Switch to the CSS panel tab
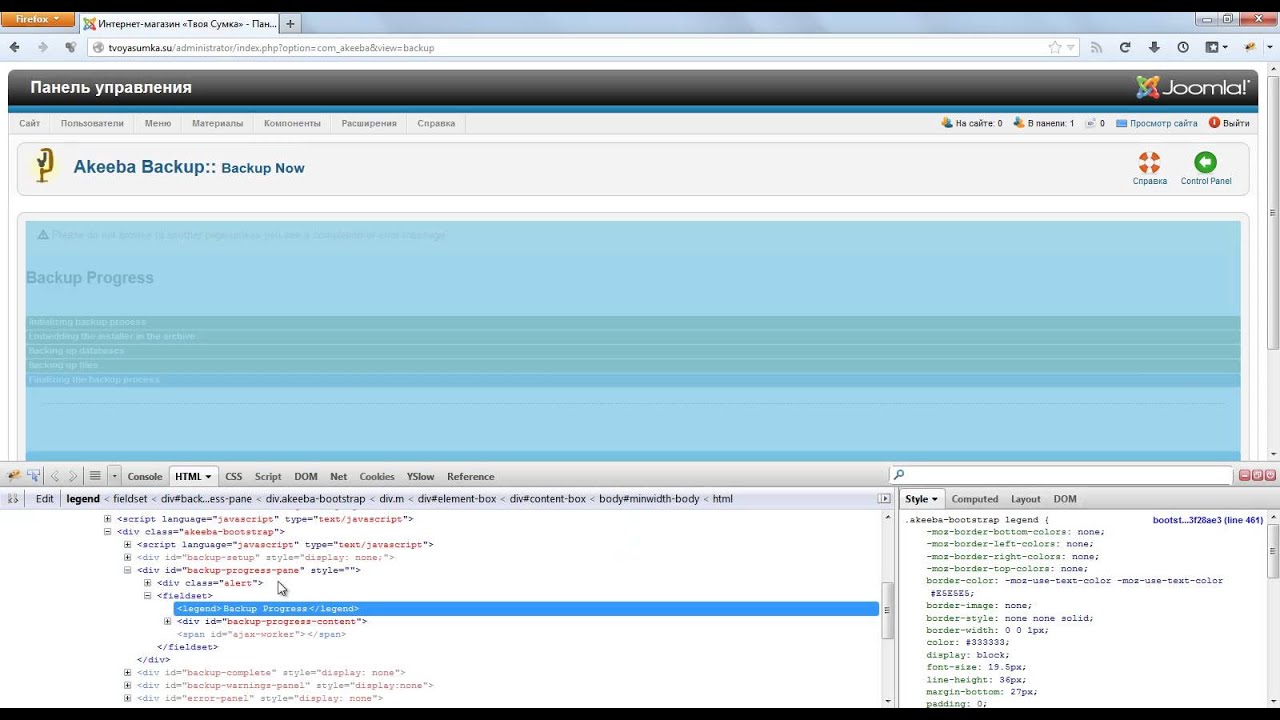This screenshot has height=720, width=1280. (x=234, y=476)
